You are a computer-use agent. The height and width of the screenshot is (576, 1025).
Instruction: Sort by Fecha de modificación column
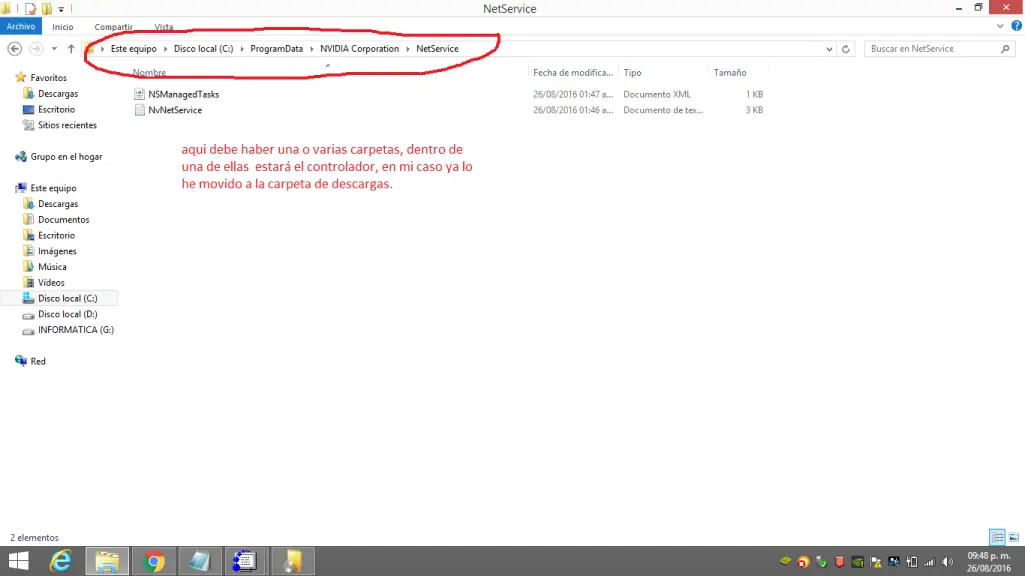pos(573,73)
